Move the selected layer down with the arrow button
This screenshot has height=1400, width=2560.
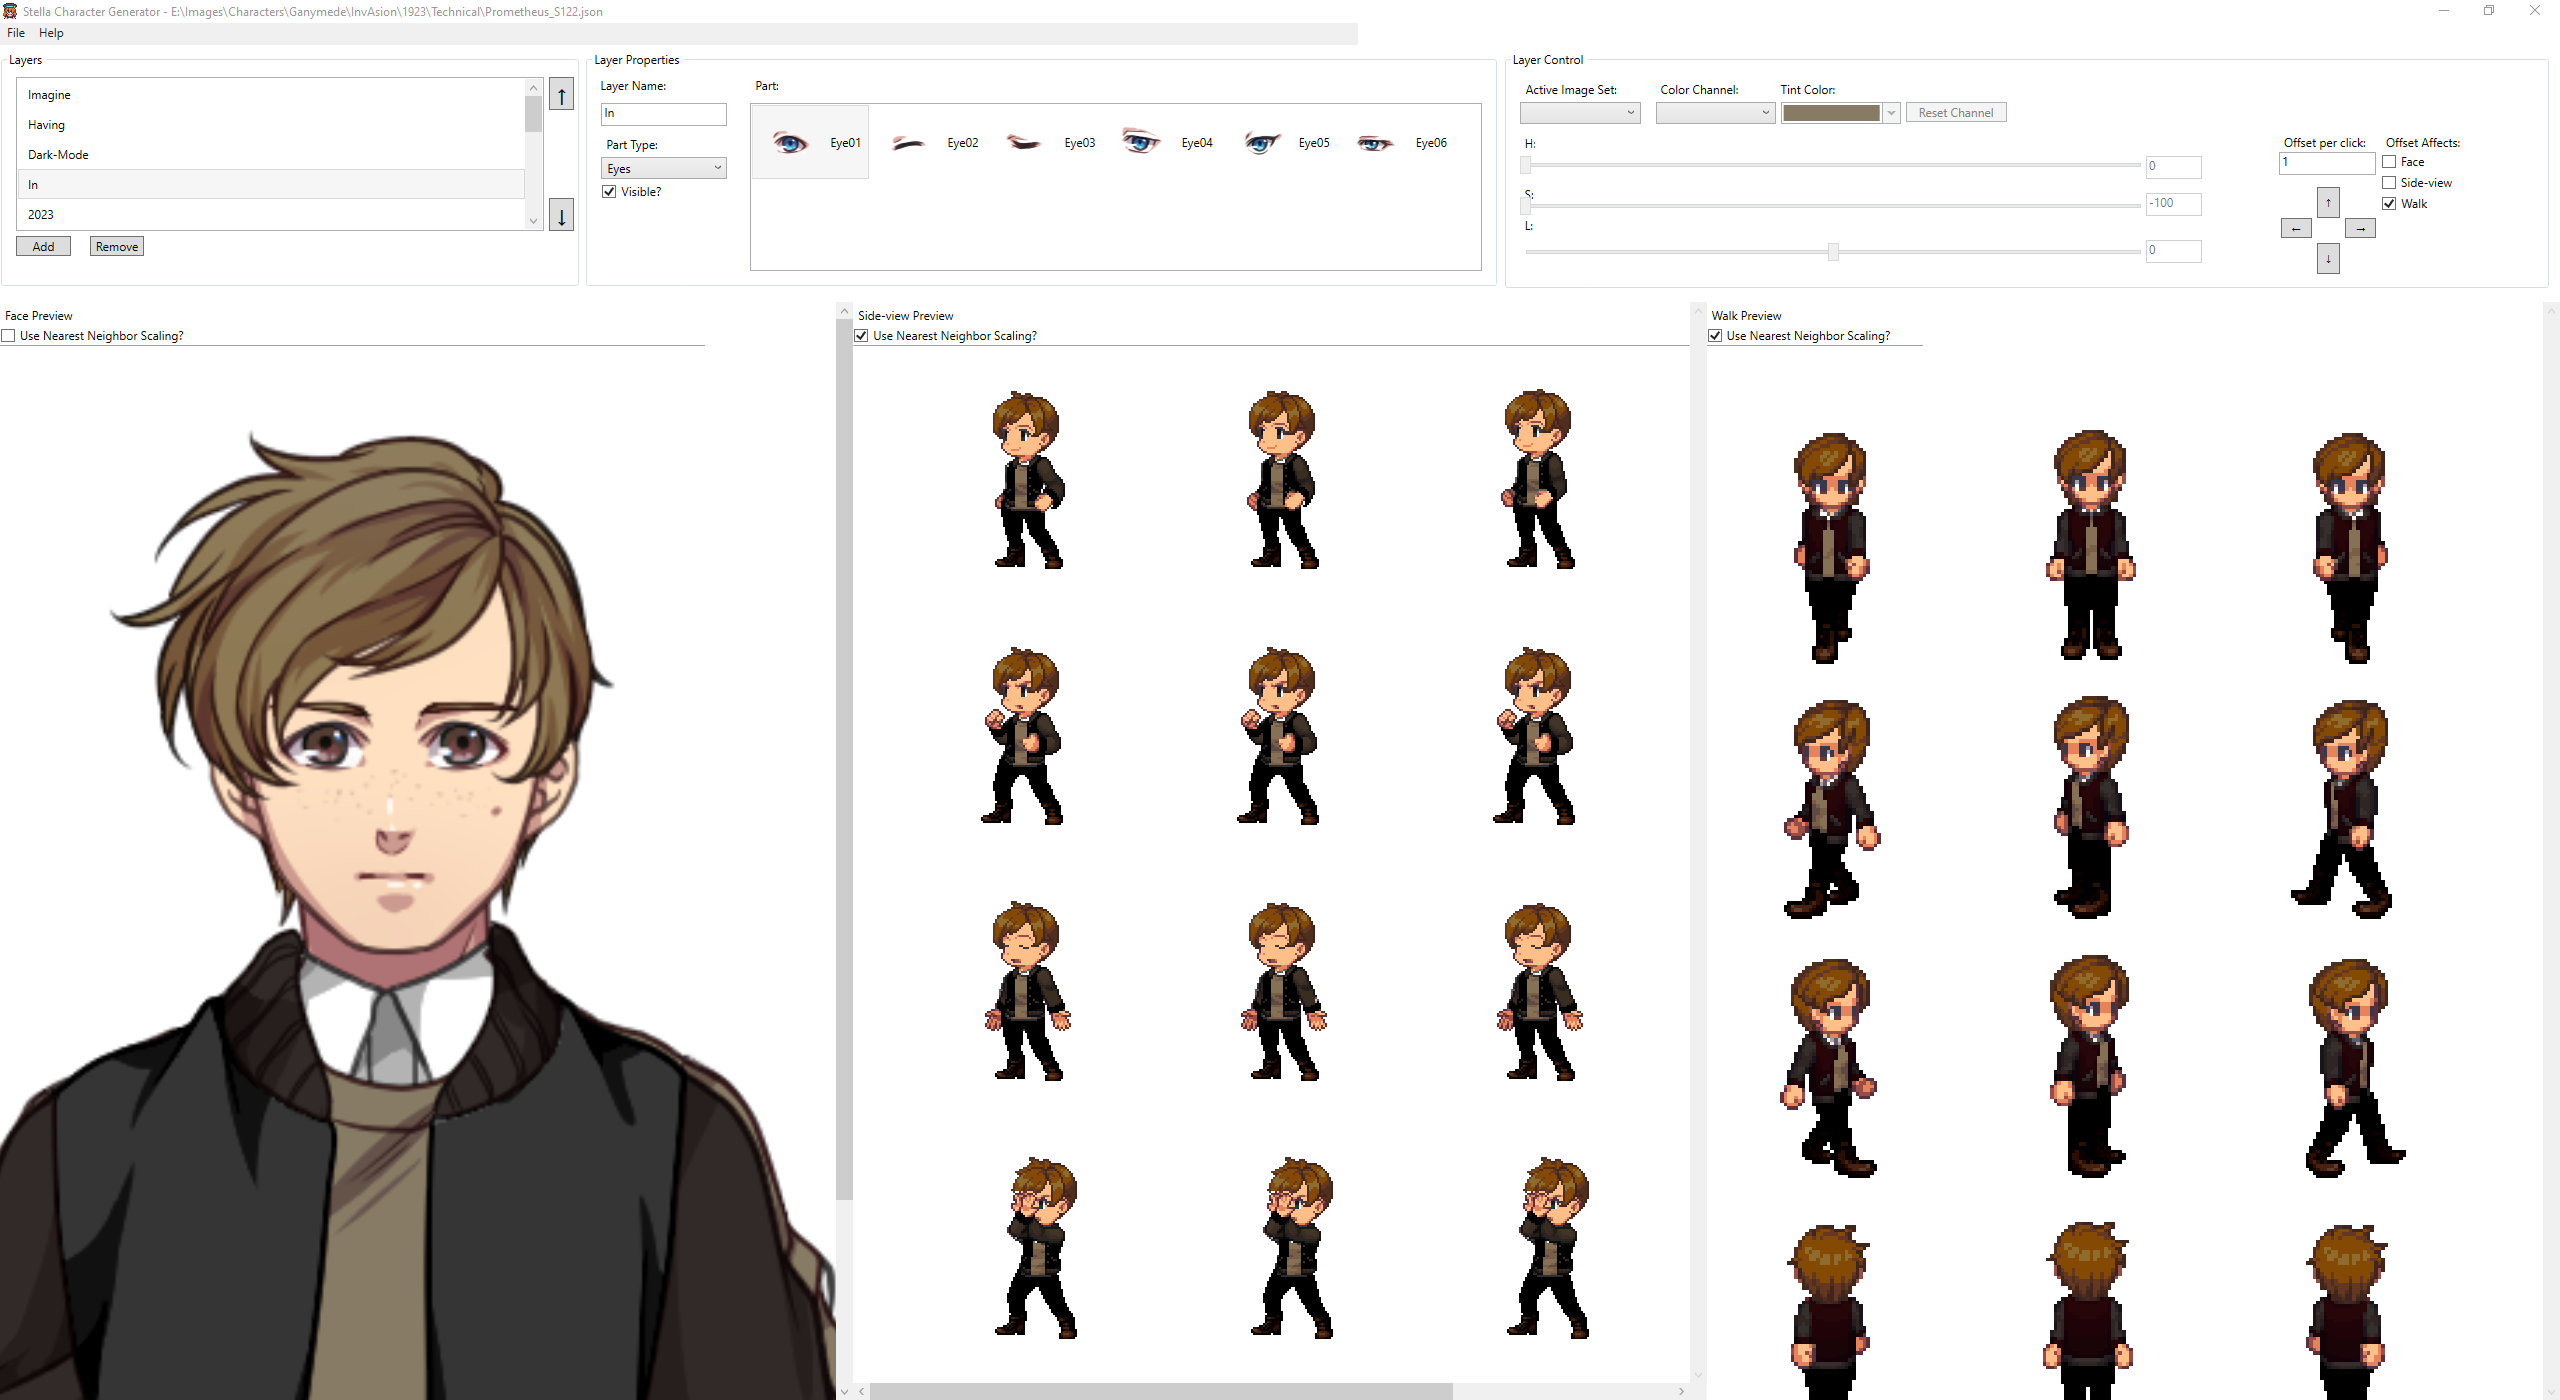561,215
